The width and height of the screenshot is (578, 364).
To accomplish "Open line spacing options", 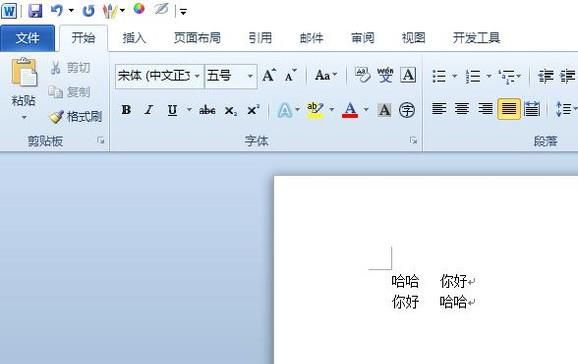I will pos(566,109).
